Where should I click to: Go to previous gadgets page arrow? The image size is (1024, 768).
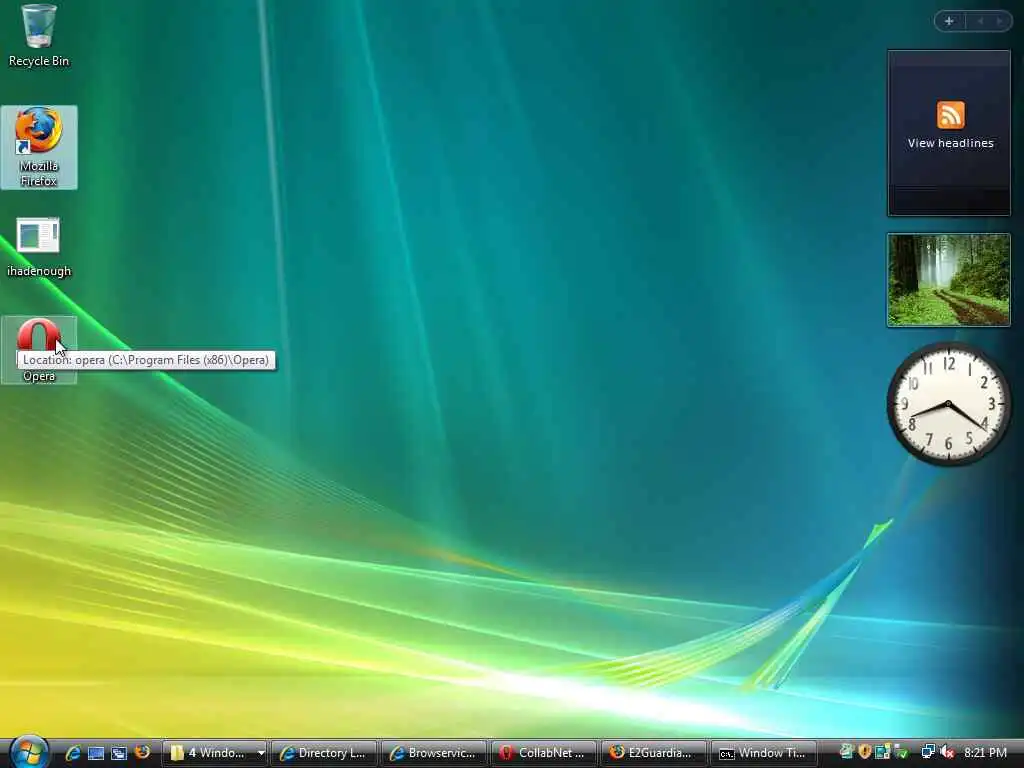coord(980,21)
